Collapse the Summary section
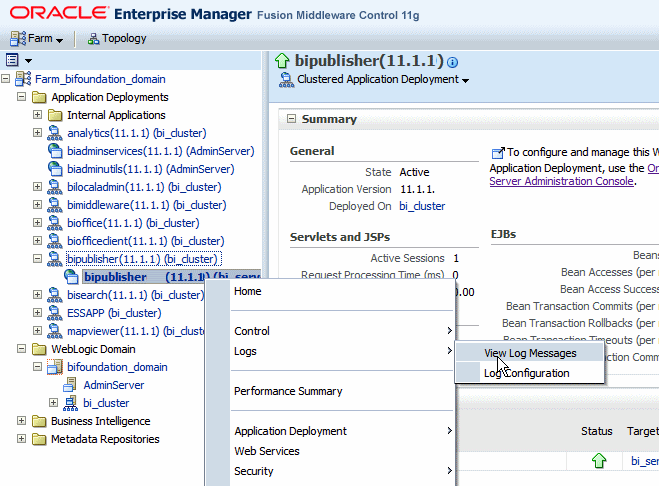659x486 pixels. coord(291,119)
